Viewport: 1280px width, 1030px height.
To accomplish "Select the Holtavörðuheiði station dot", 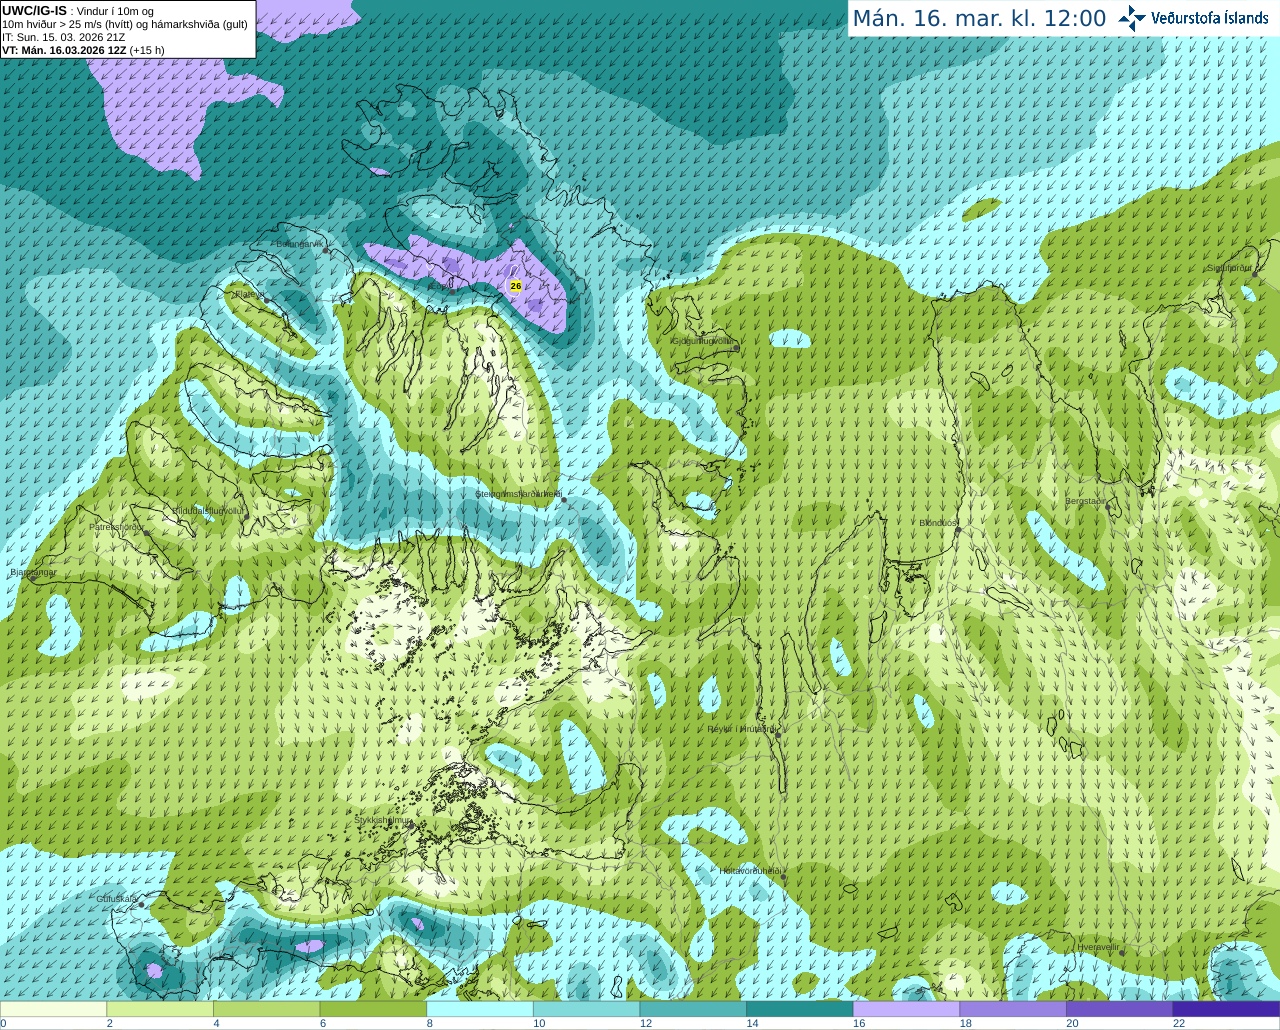I will 783,877.
